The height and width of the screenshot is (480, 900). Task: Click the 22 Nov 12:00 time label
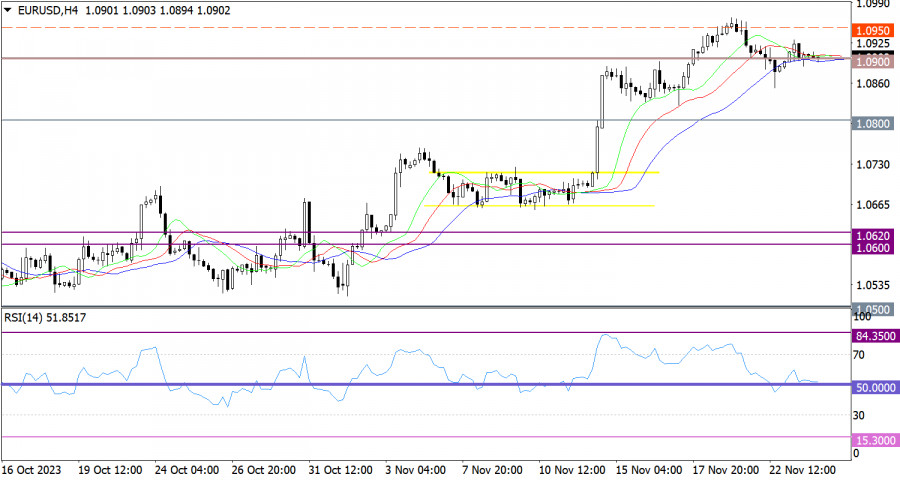(803, 470)
